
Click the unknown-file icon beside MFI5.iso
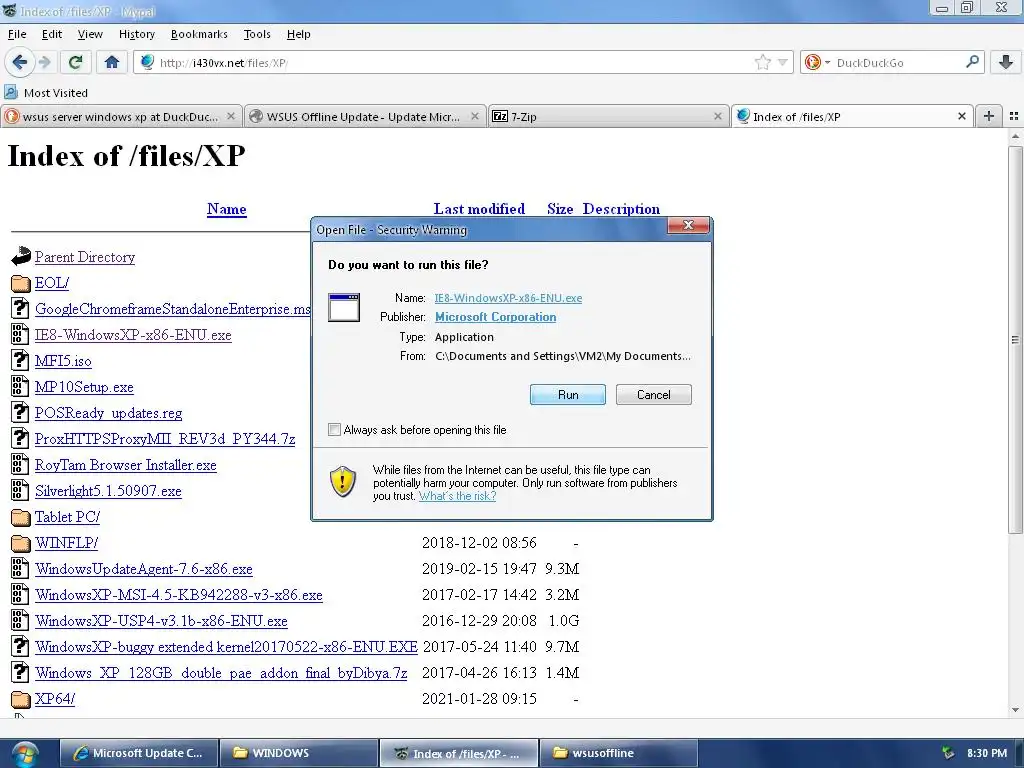20,360
